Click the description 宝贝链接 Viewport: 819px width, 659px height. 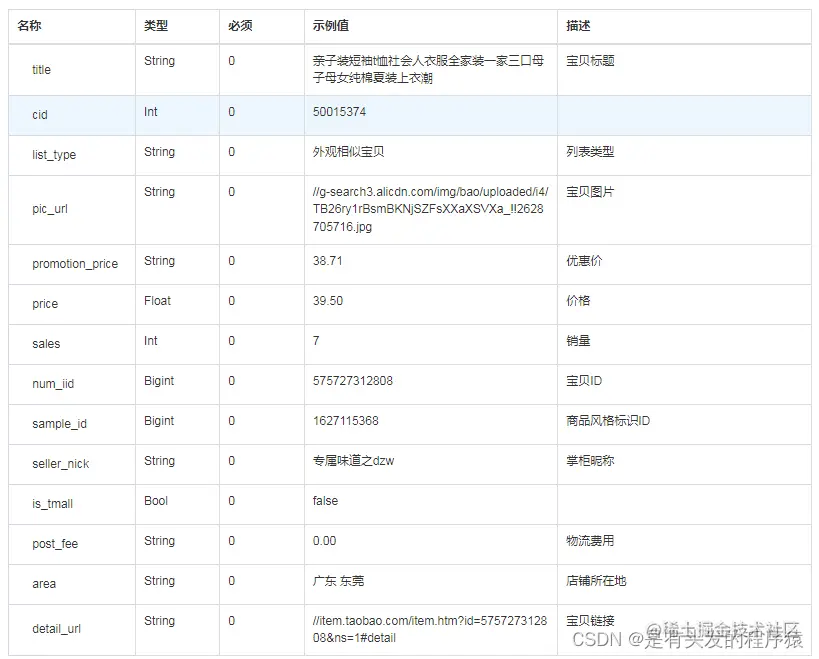click(x=590, y=621)
